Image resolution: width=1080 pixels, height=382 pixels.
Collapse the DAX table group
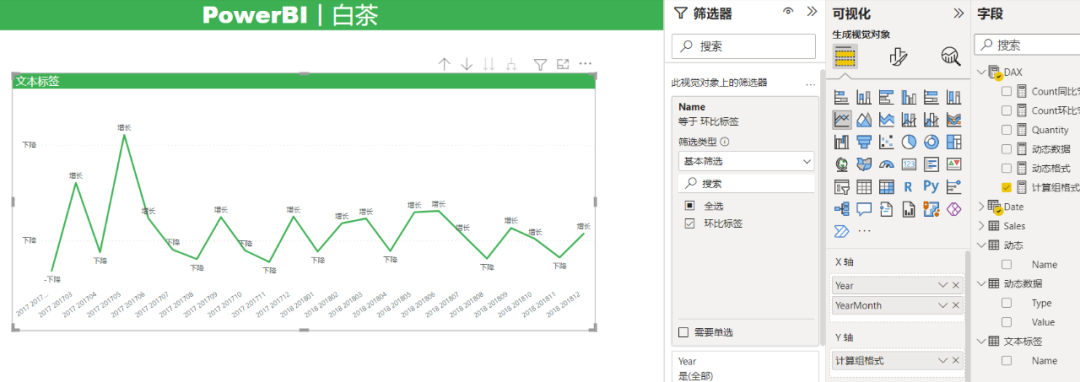(982, 72)
